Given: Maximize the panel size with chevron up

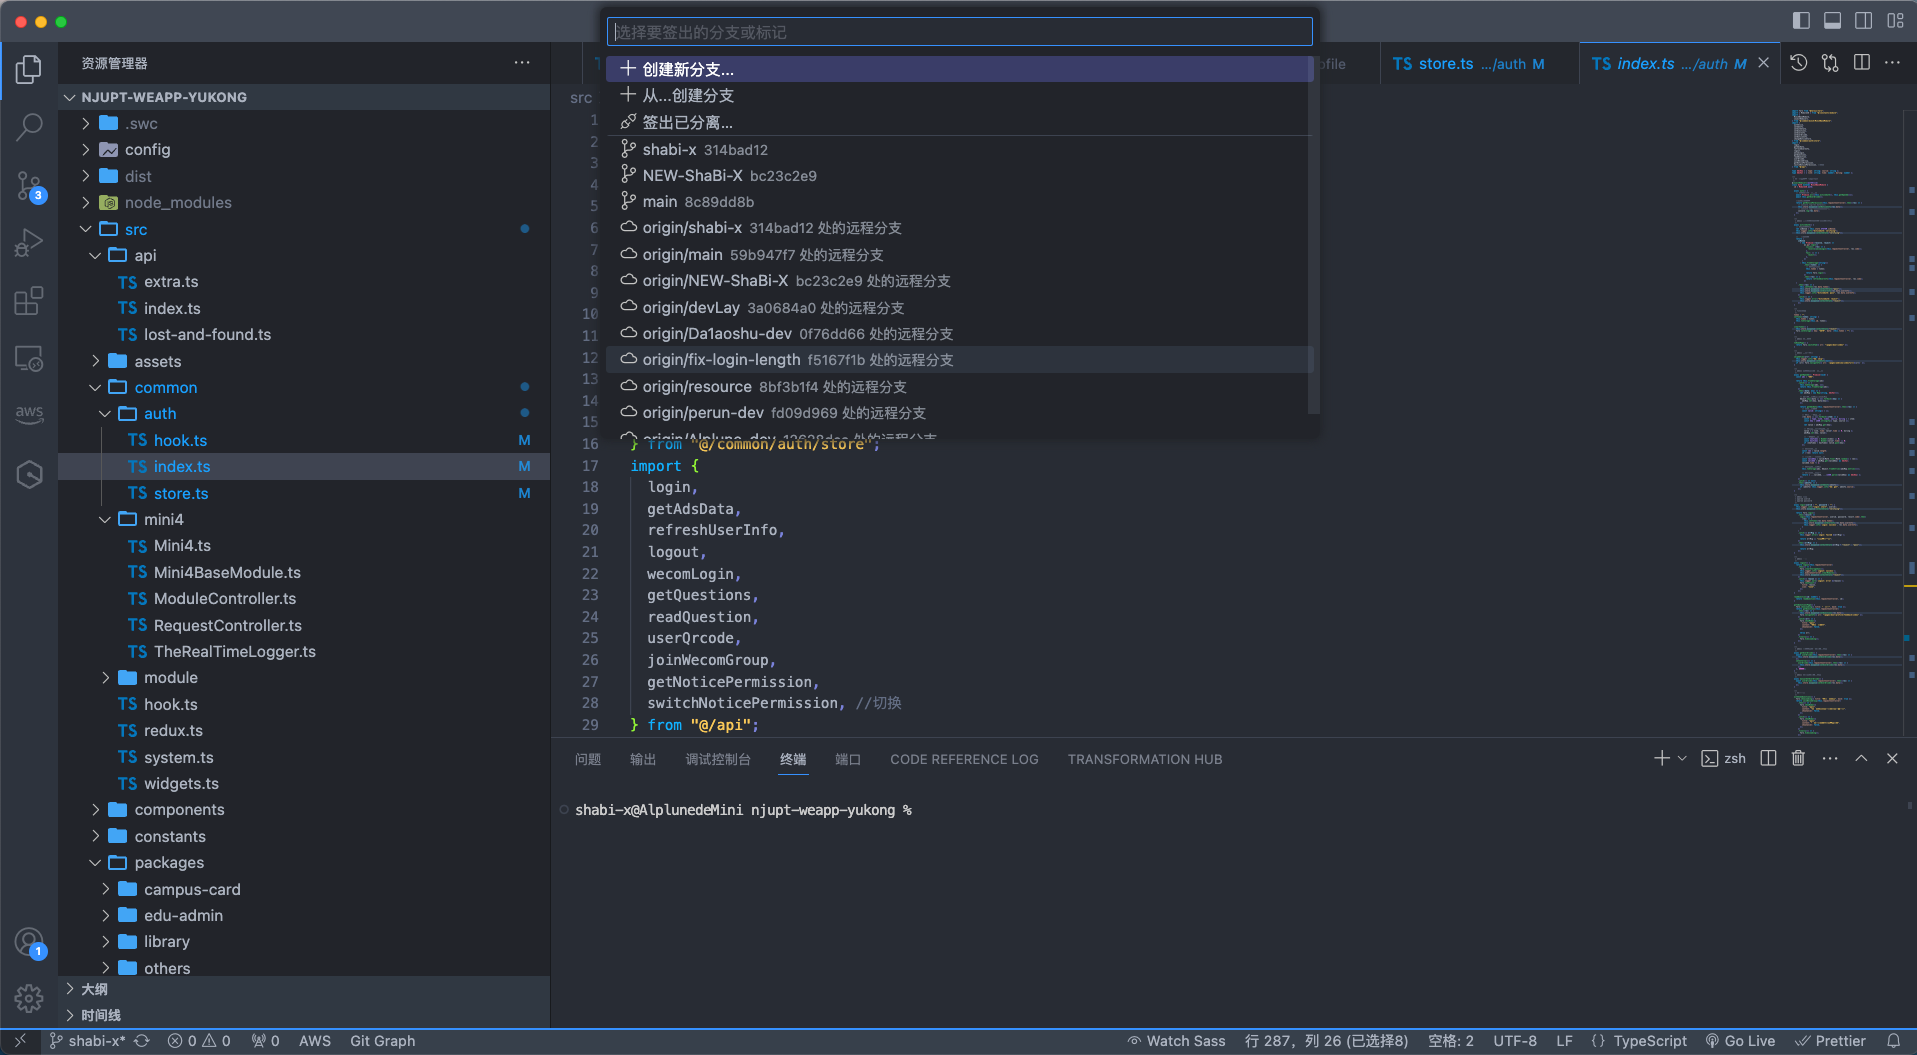Looking at the screenshot, I should coord(1861,758).
